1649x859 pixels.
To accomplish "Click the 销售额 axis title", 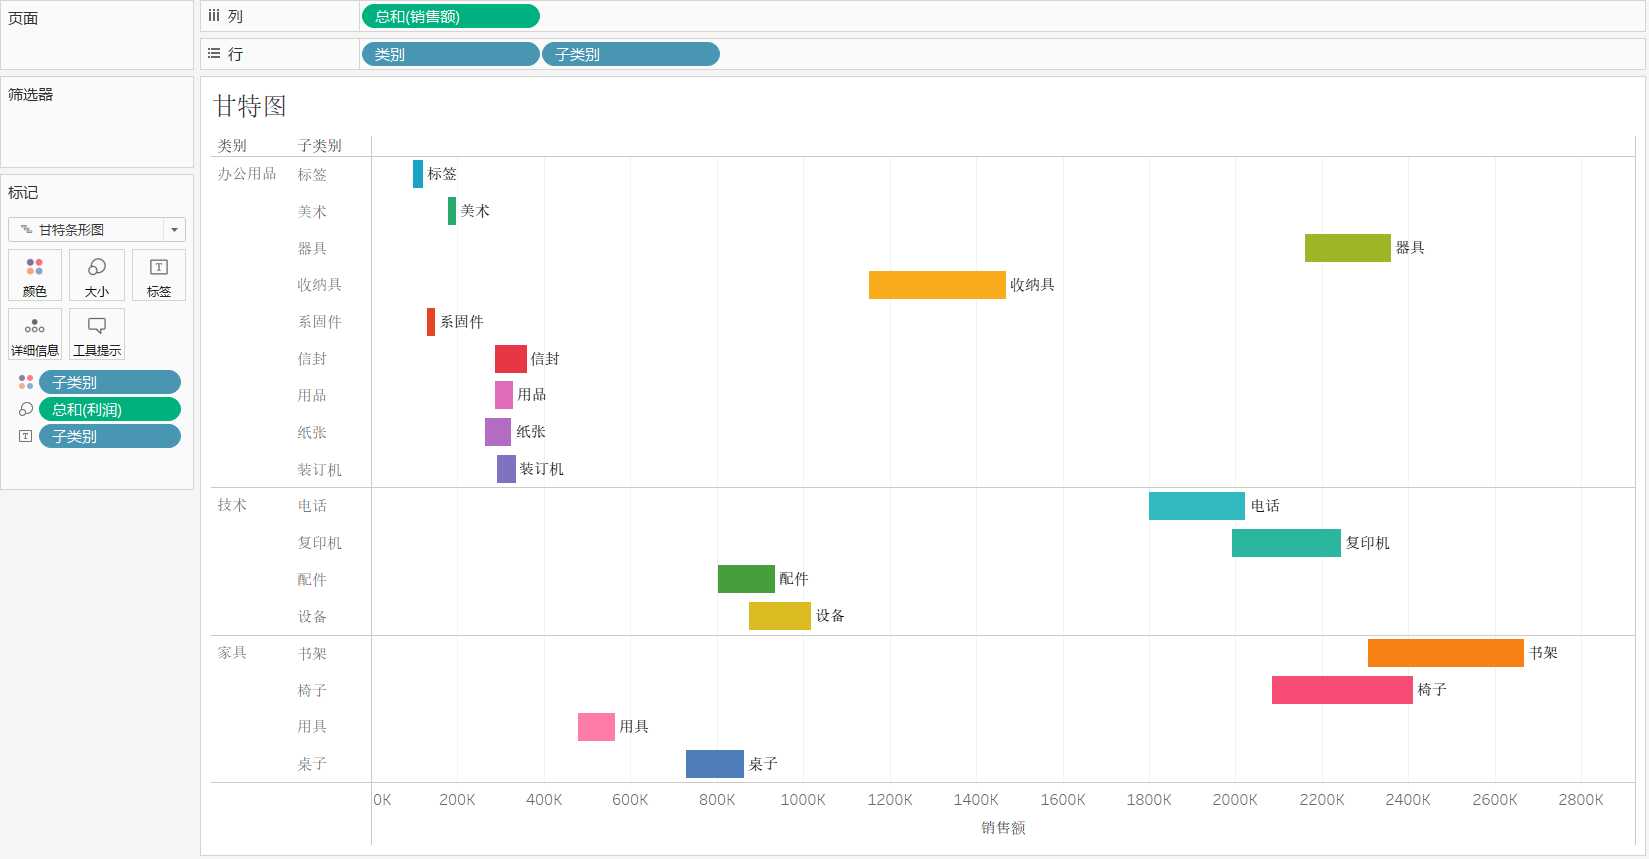I will click(1003, 828).
